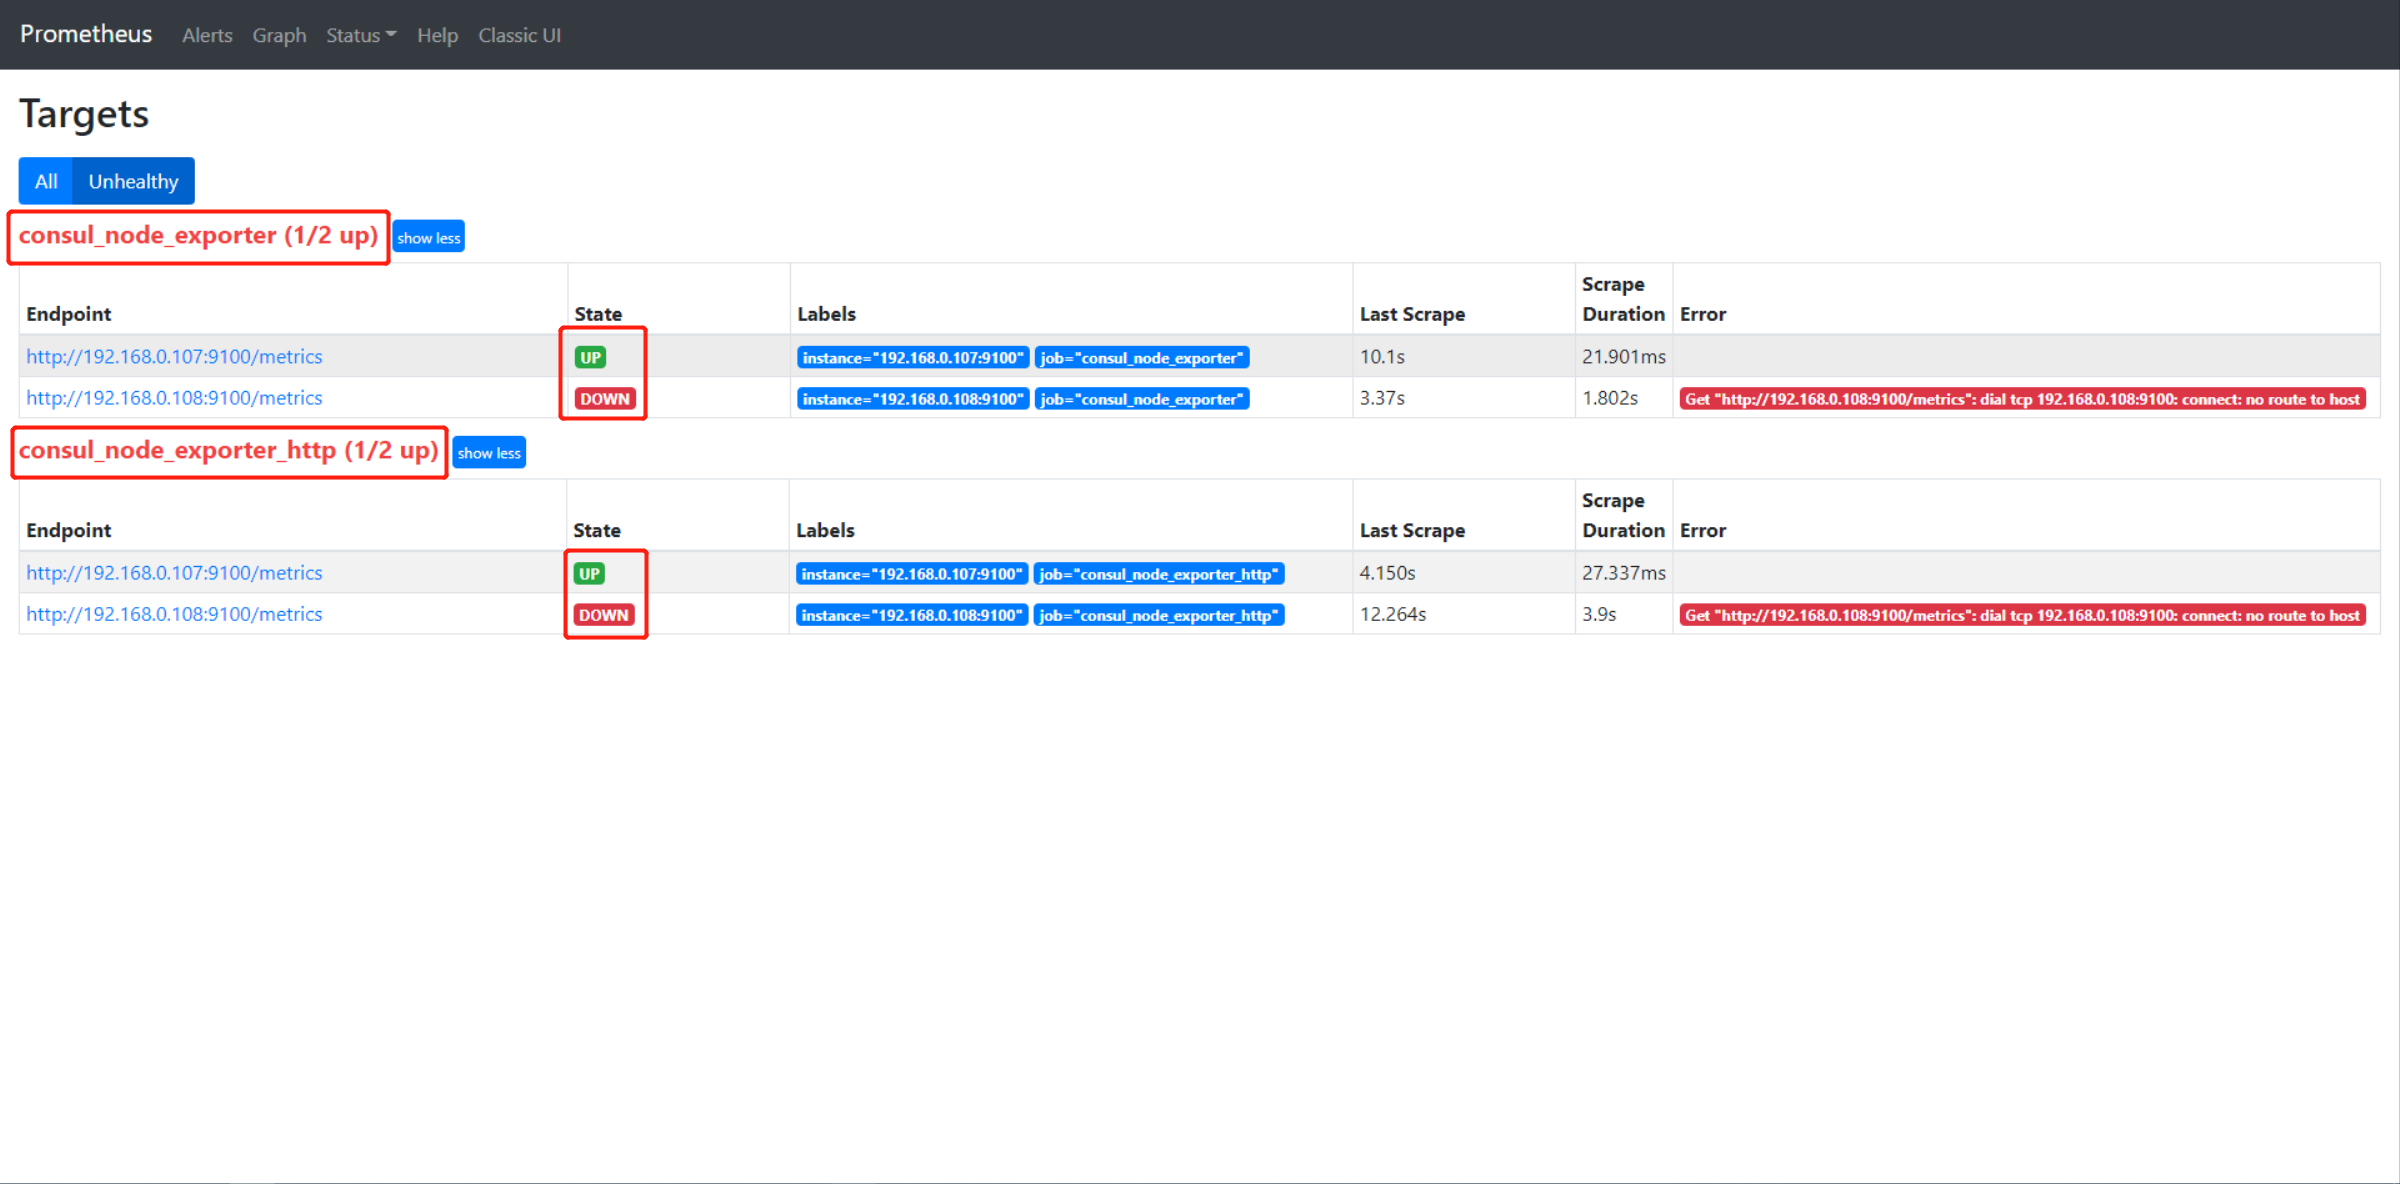Click the DOWN badge in consul_node_exporter_http table
Viewport: 2400px width, 1184px height.
pyautogui.click(x=604, y=614)
